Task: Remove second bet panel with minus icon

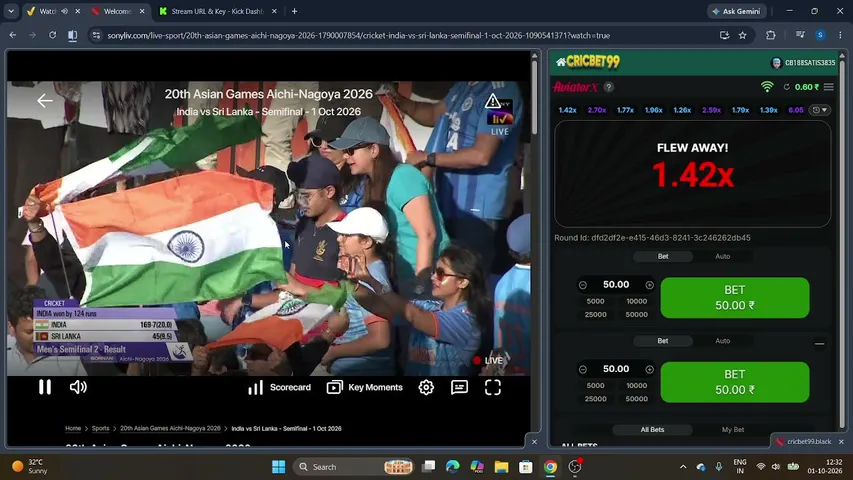Action: click(x=819, y=344)
